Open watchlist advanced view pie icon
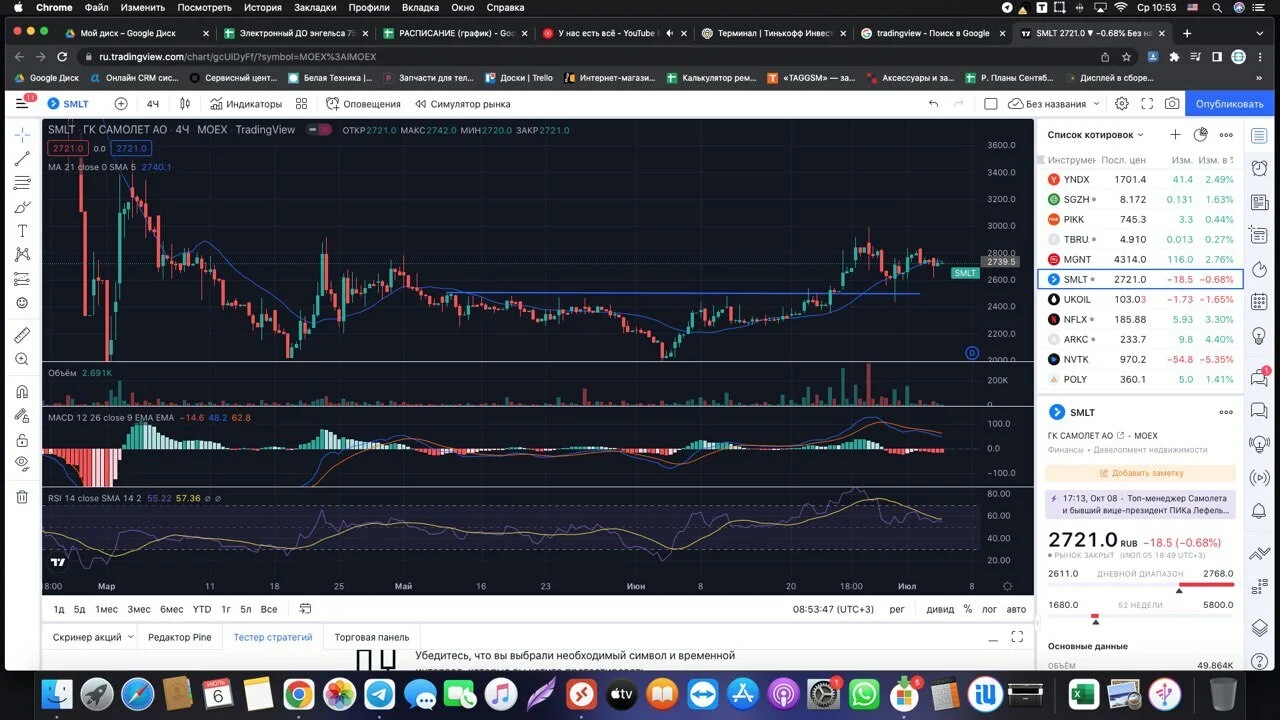 1201,135
